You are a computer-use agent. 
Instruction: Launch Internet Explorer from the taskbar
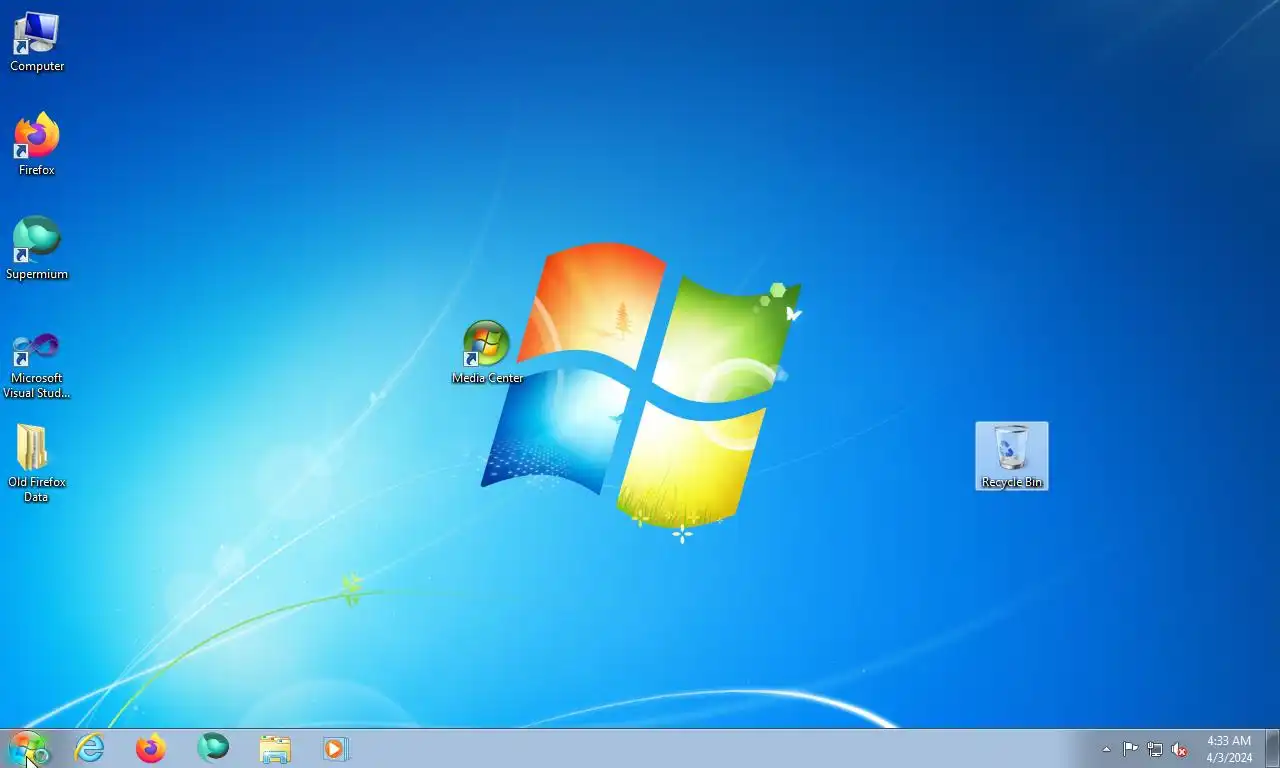pos(90,748)
